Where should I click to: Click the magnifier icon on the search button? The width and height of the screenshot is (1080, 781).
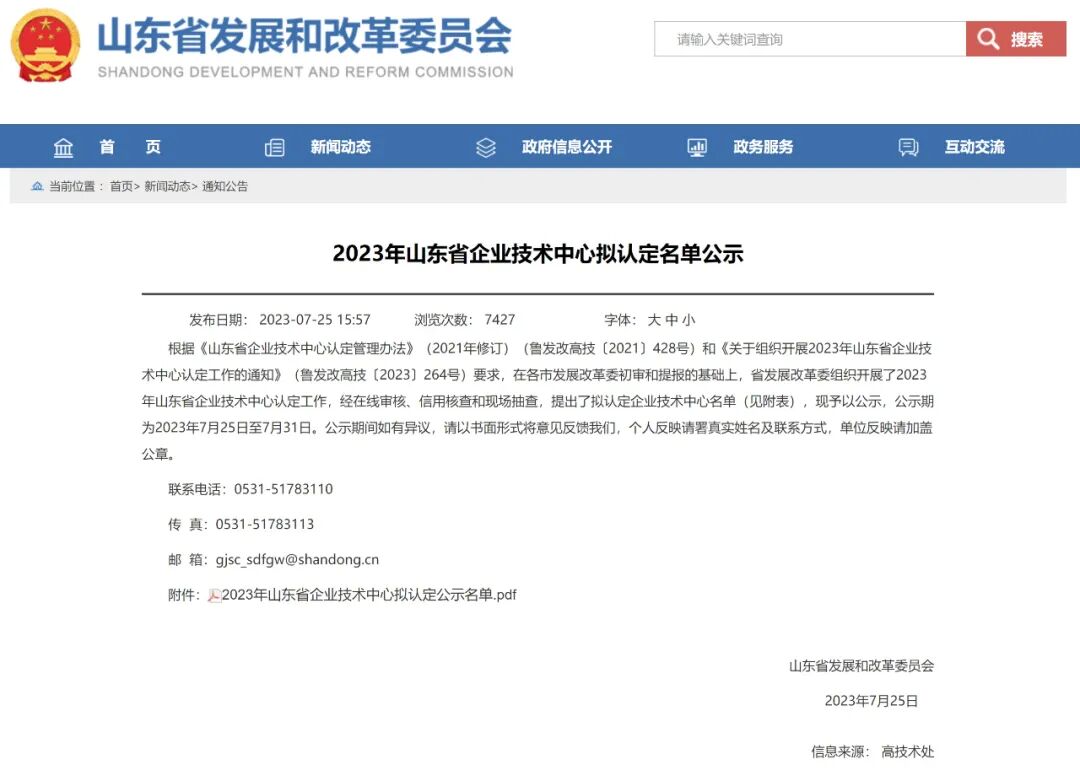[x=988, y=38]
